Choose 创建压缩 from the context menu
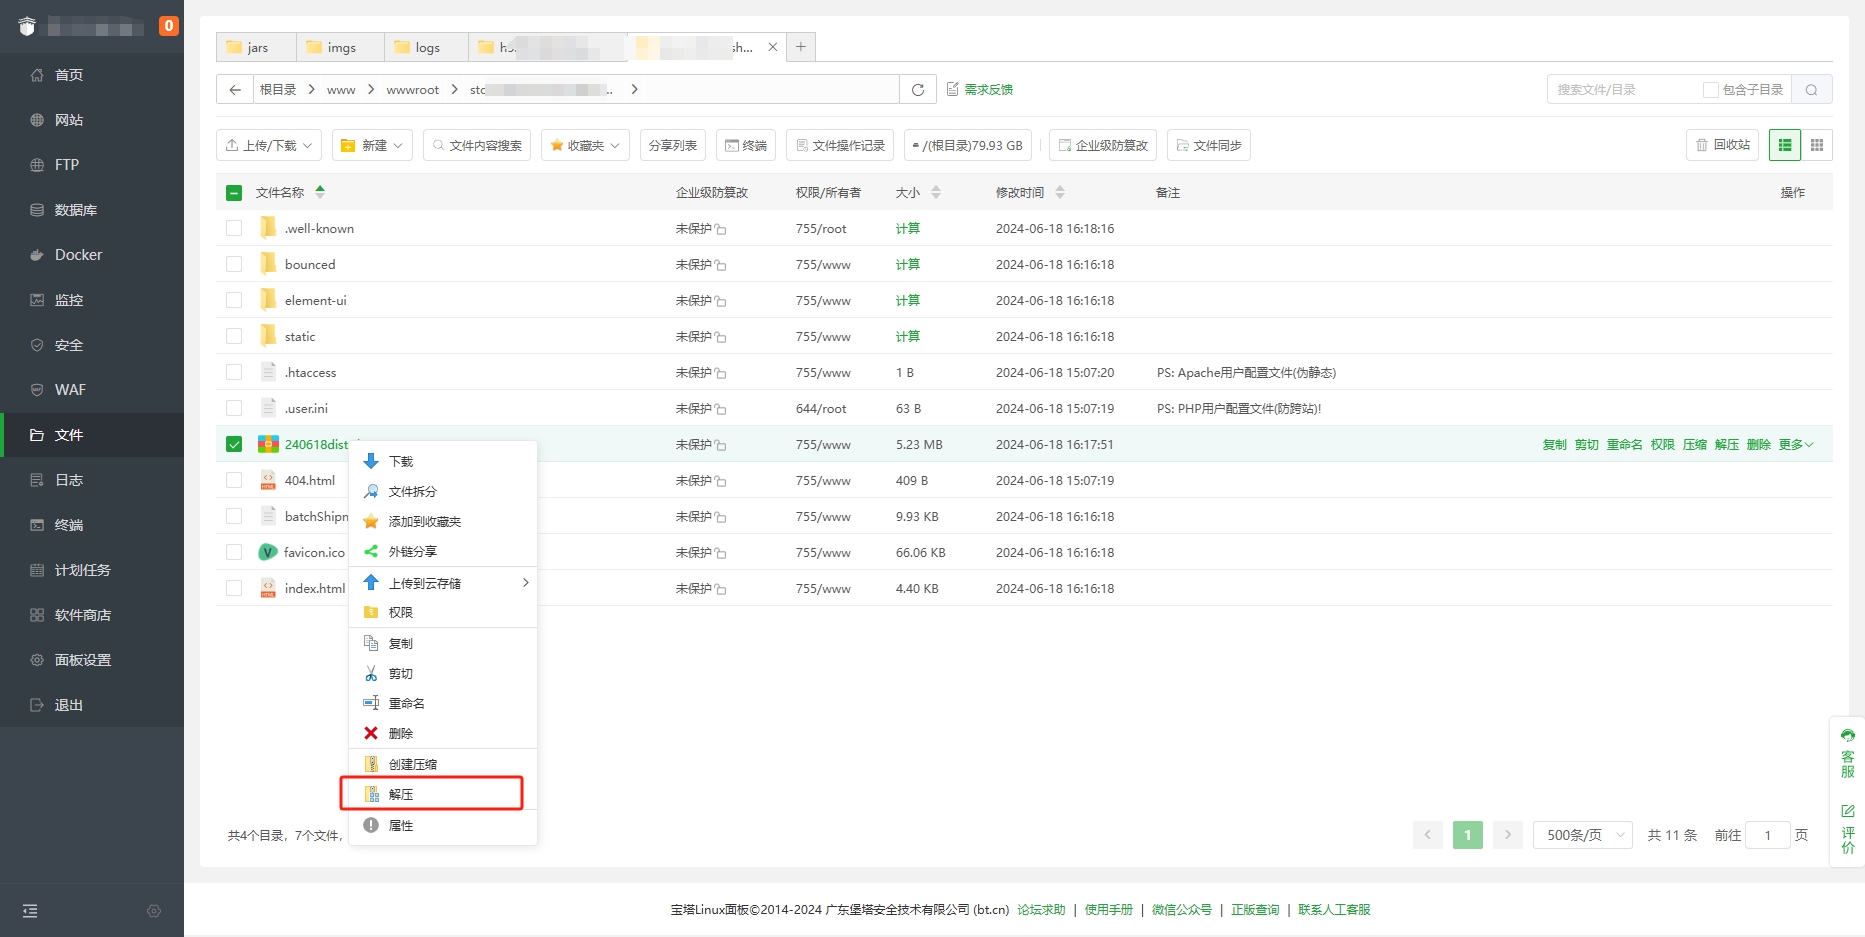Image resolution: width=1865 pixels, height=937 pixels. [x=412, y=764]
